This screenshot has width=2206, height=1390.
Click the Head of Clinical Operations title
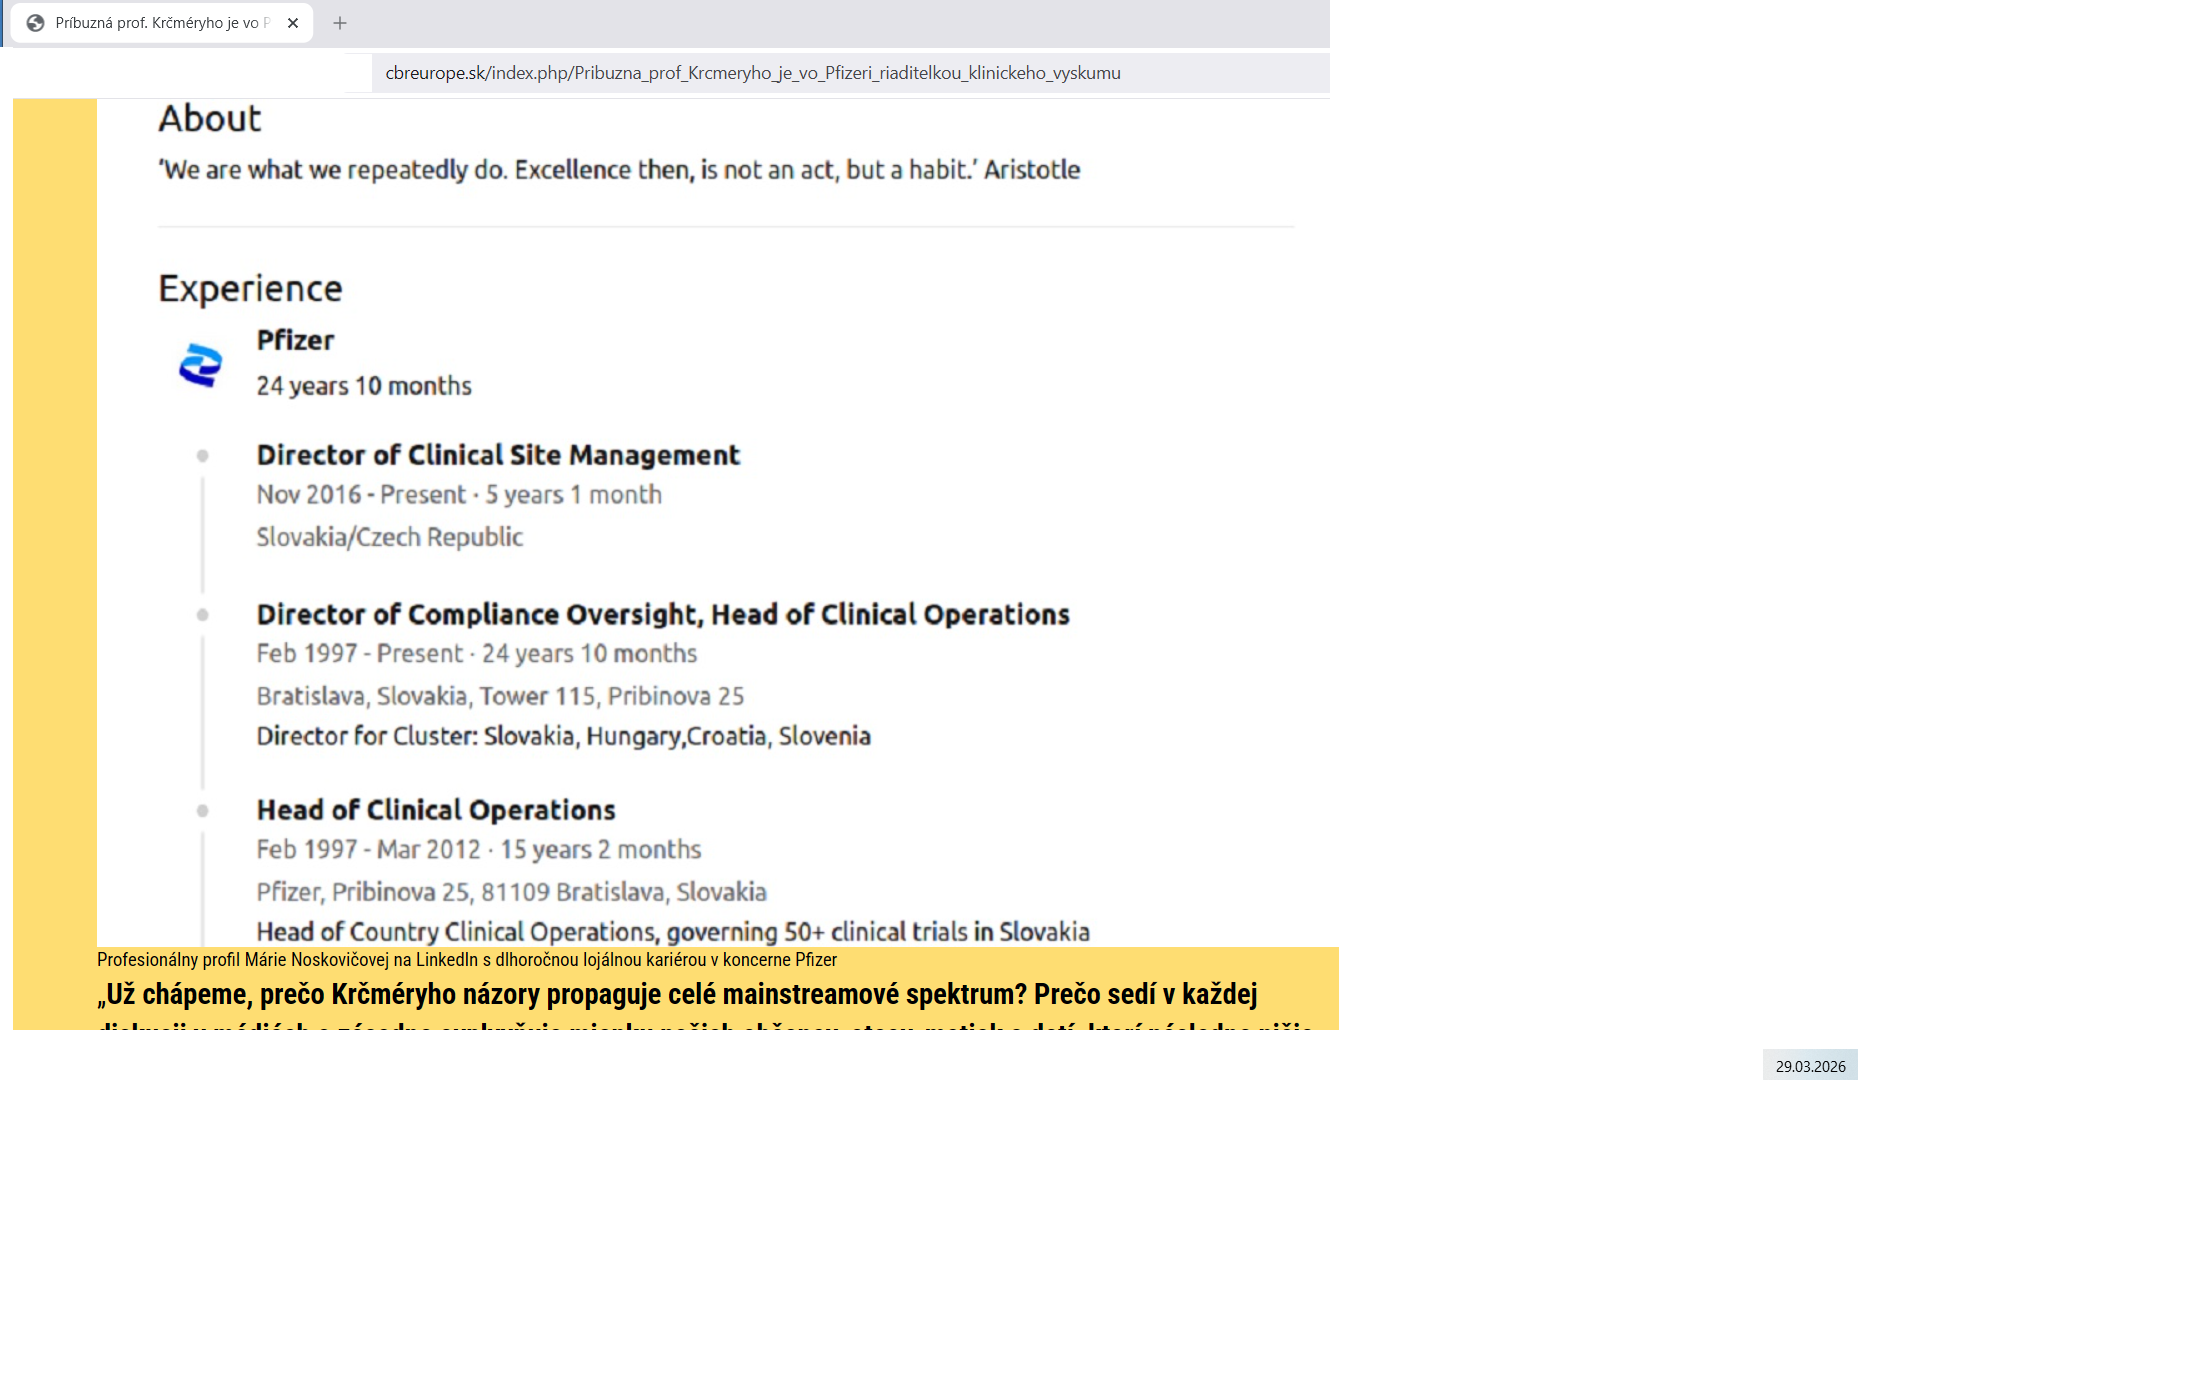coord(436,810)
